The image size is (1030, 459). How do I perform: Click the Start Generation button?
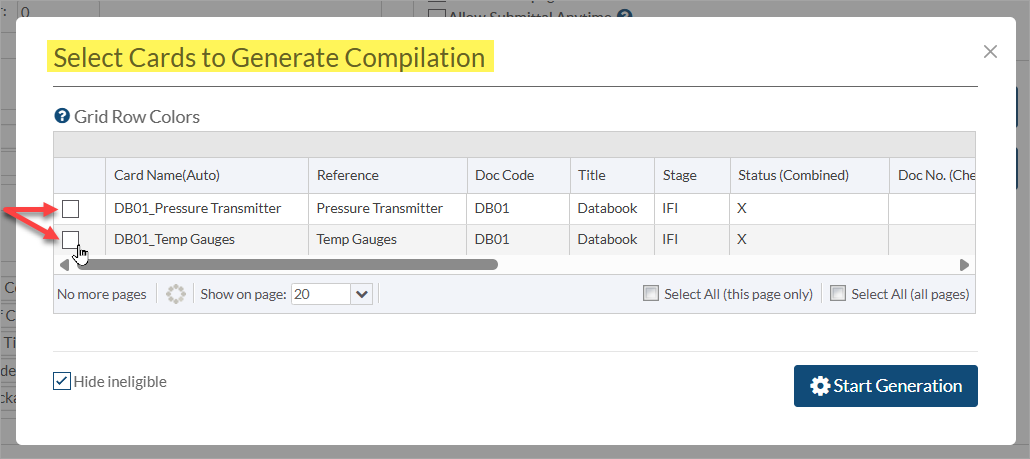[x=885, y=386]
